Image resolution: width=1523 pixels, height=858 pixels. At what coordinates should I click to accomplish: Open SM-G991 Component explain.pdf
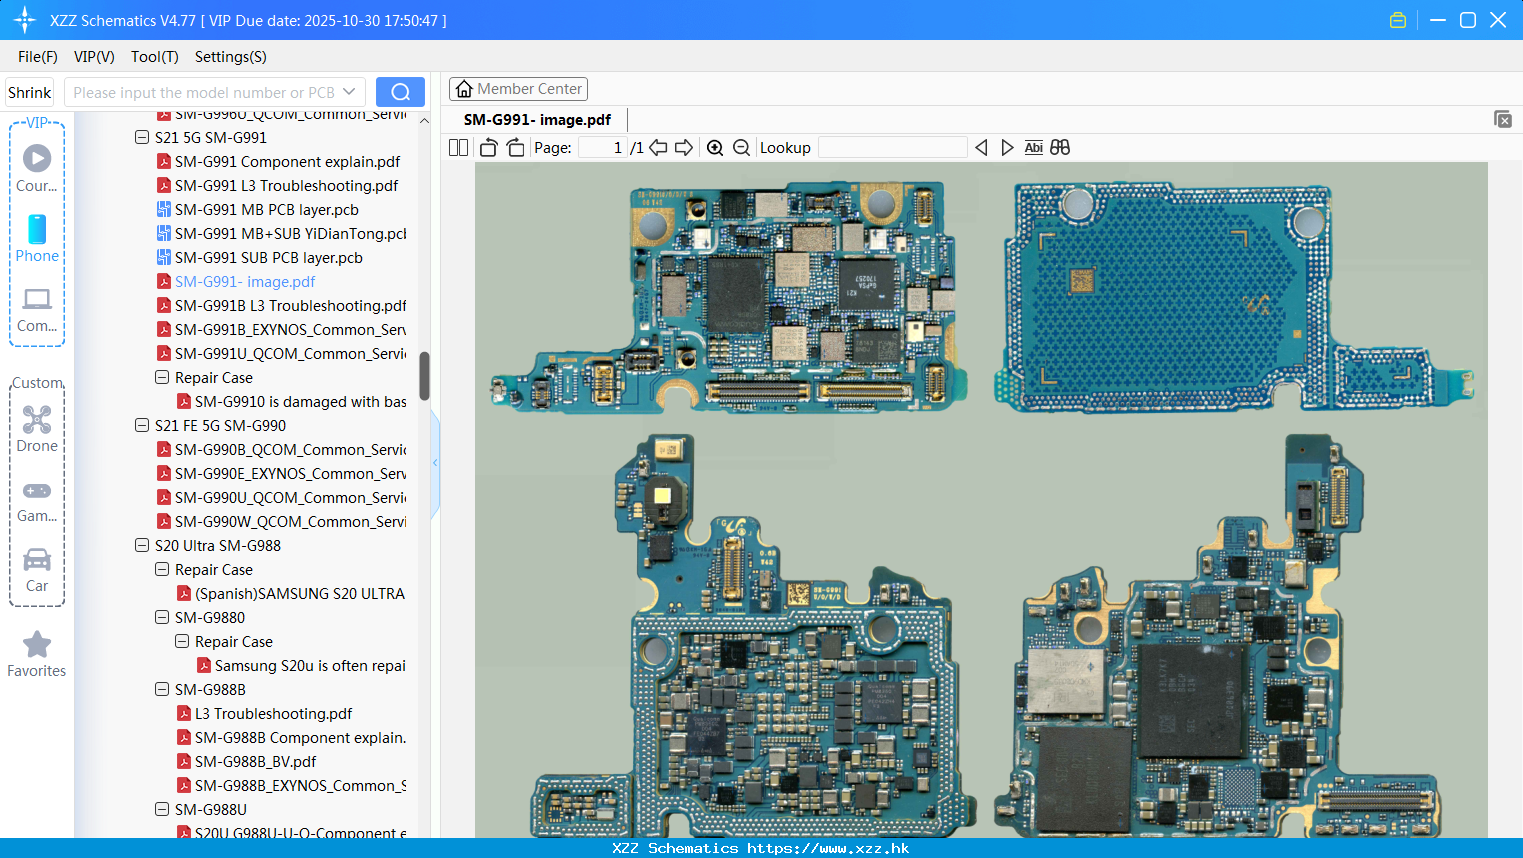278,162
